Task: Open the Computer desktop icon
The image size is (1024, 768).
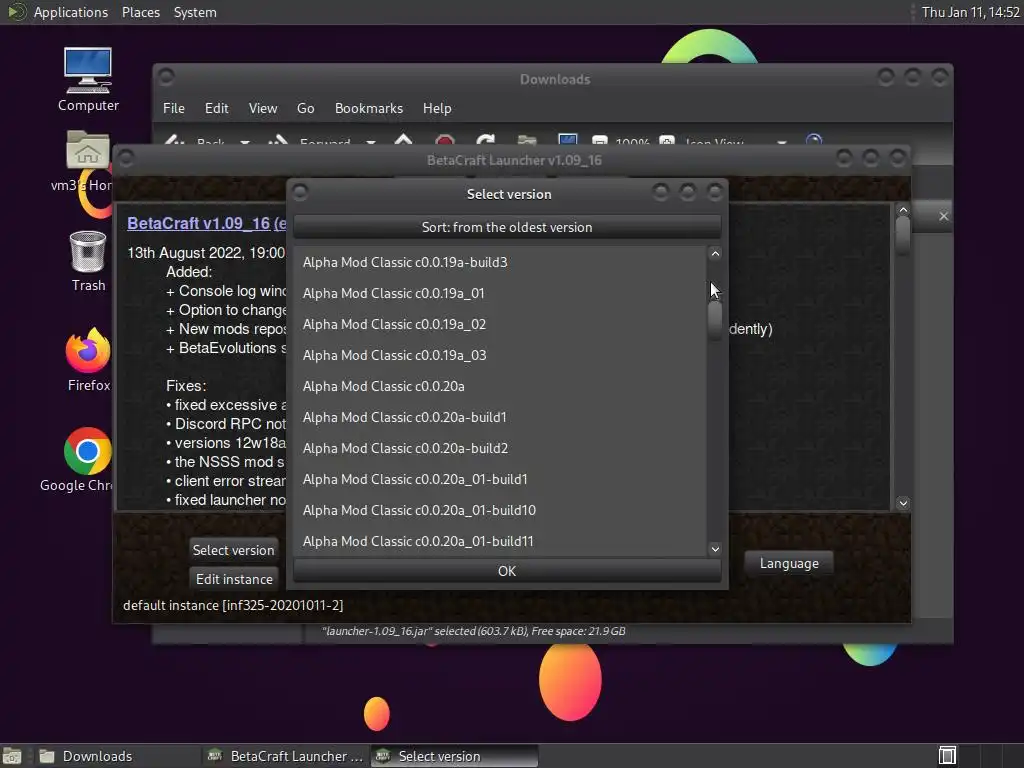Action: 88,79
